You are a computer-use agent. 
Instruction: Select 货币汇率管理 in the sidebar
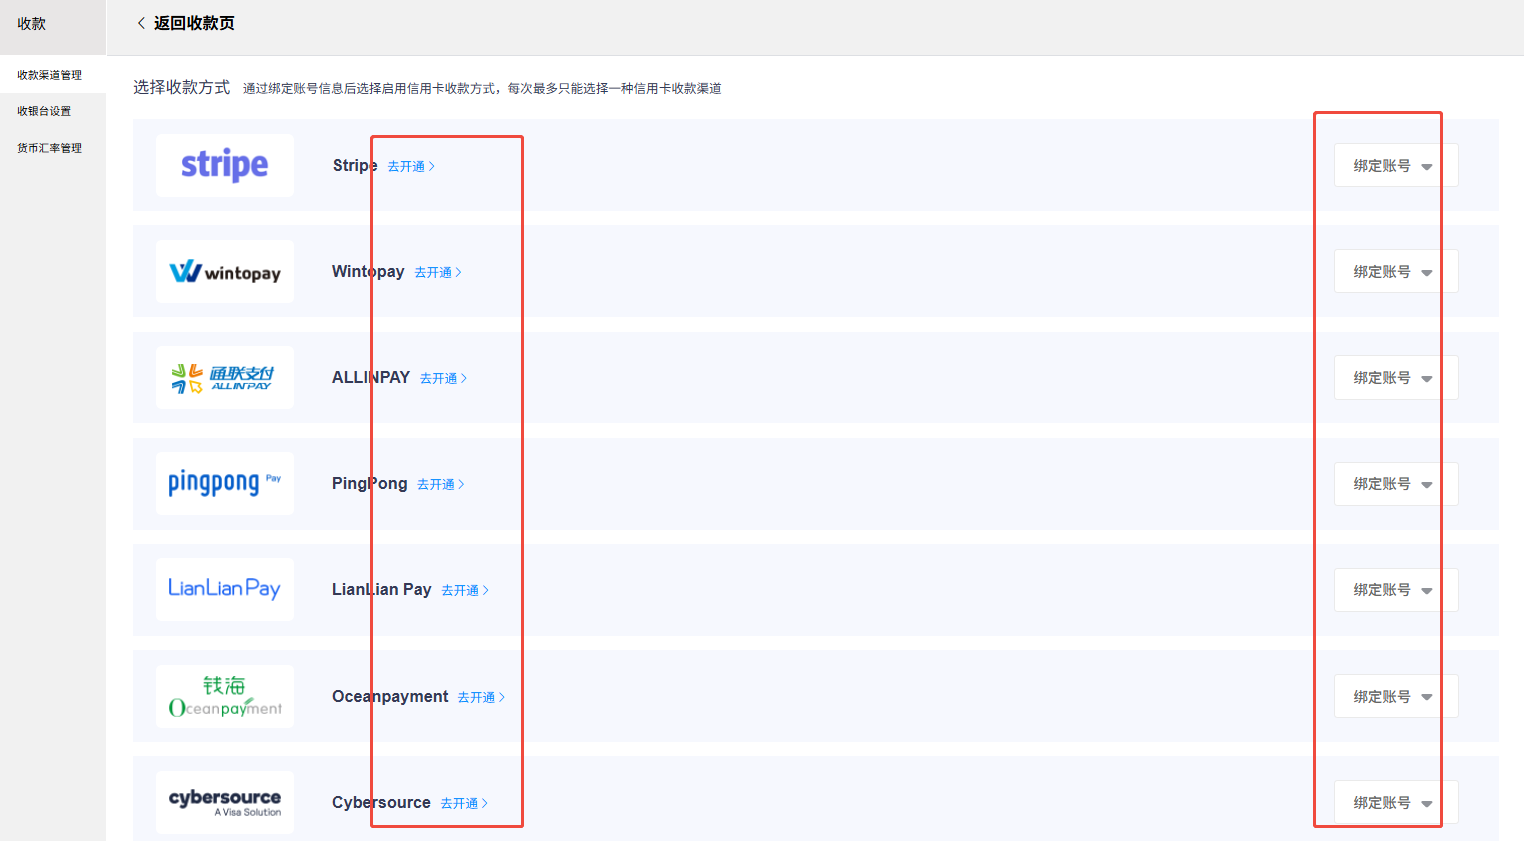[x=50, y=148]
